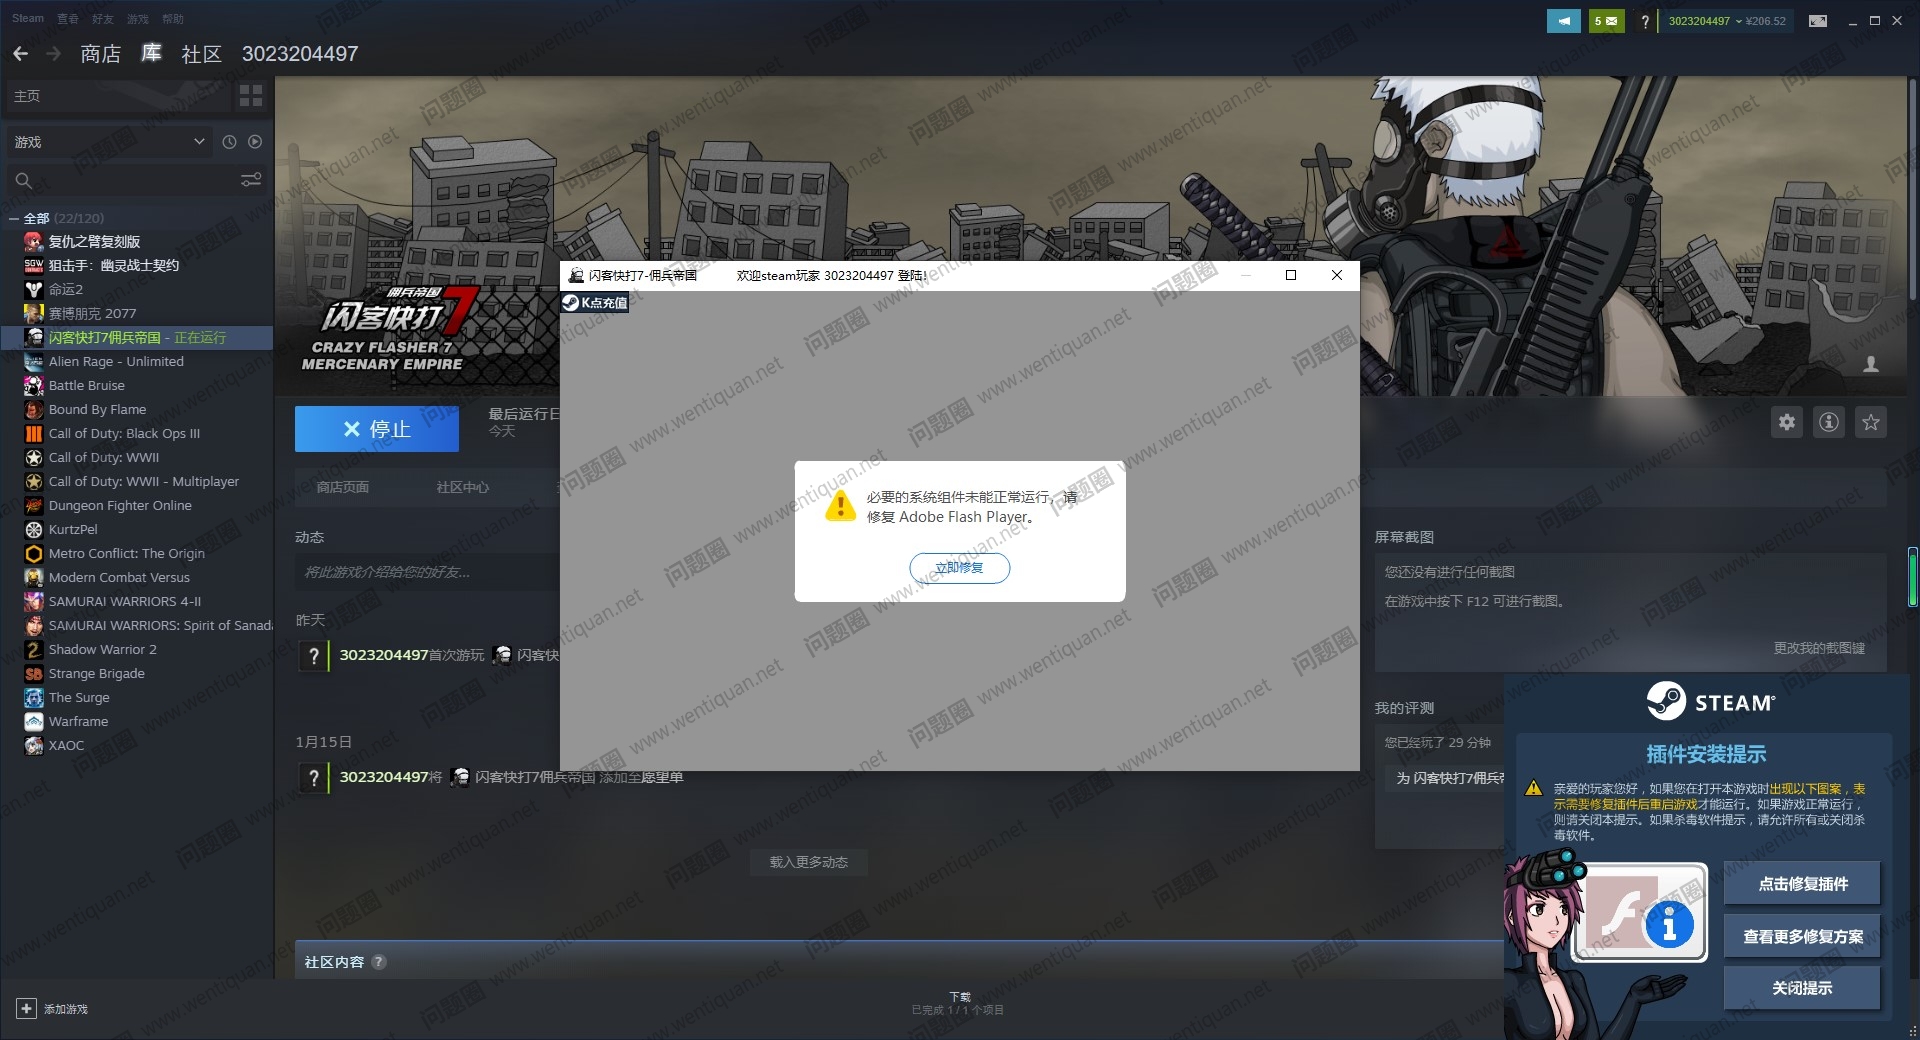Click the 点击修复插件 button
This screenshot has height=1040, width=1920.
click(1802, 884)
